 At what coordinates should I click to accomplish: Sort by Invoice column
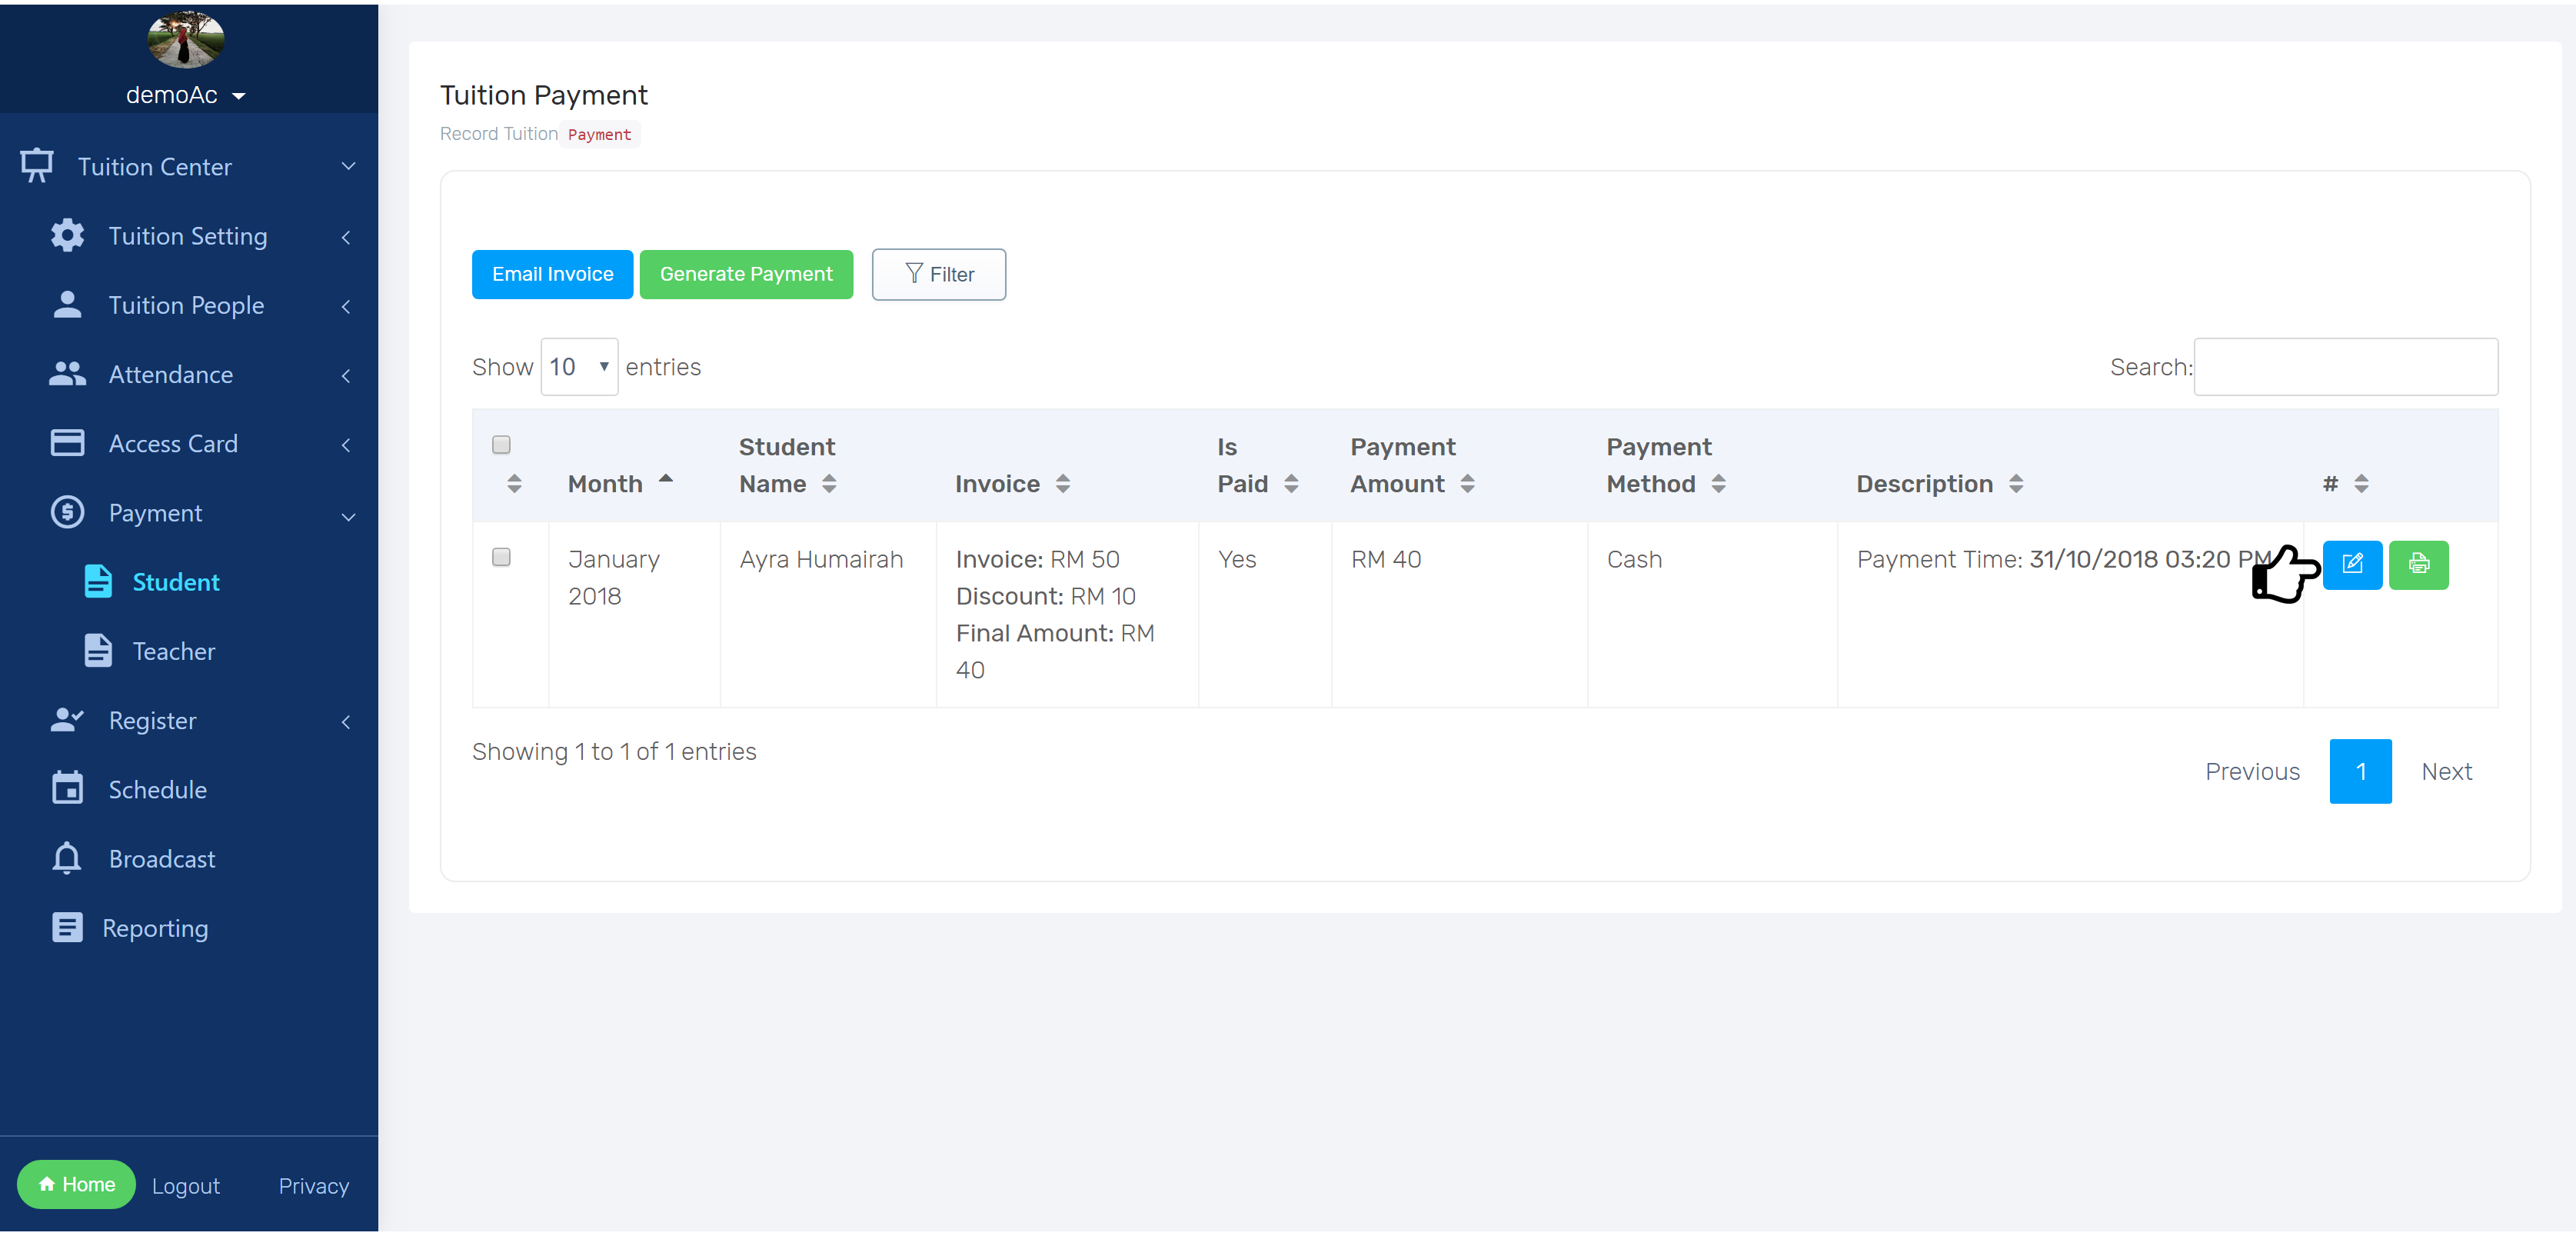[x=1063, y=484]
